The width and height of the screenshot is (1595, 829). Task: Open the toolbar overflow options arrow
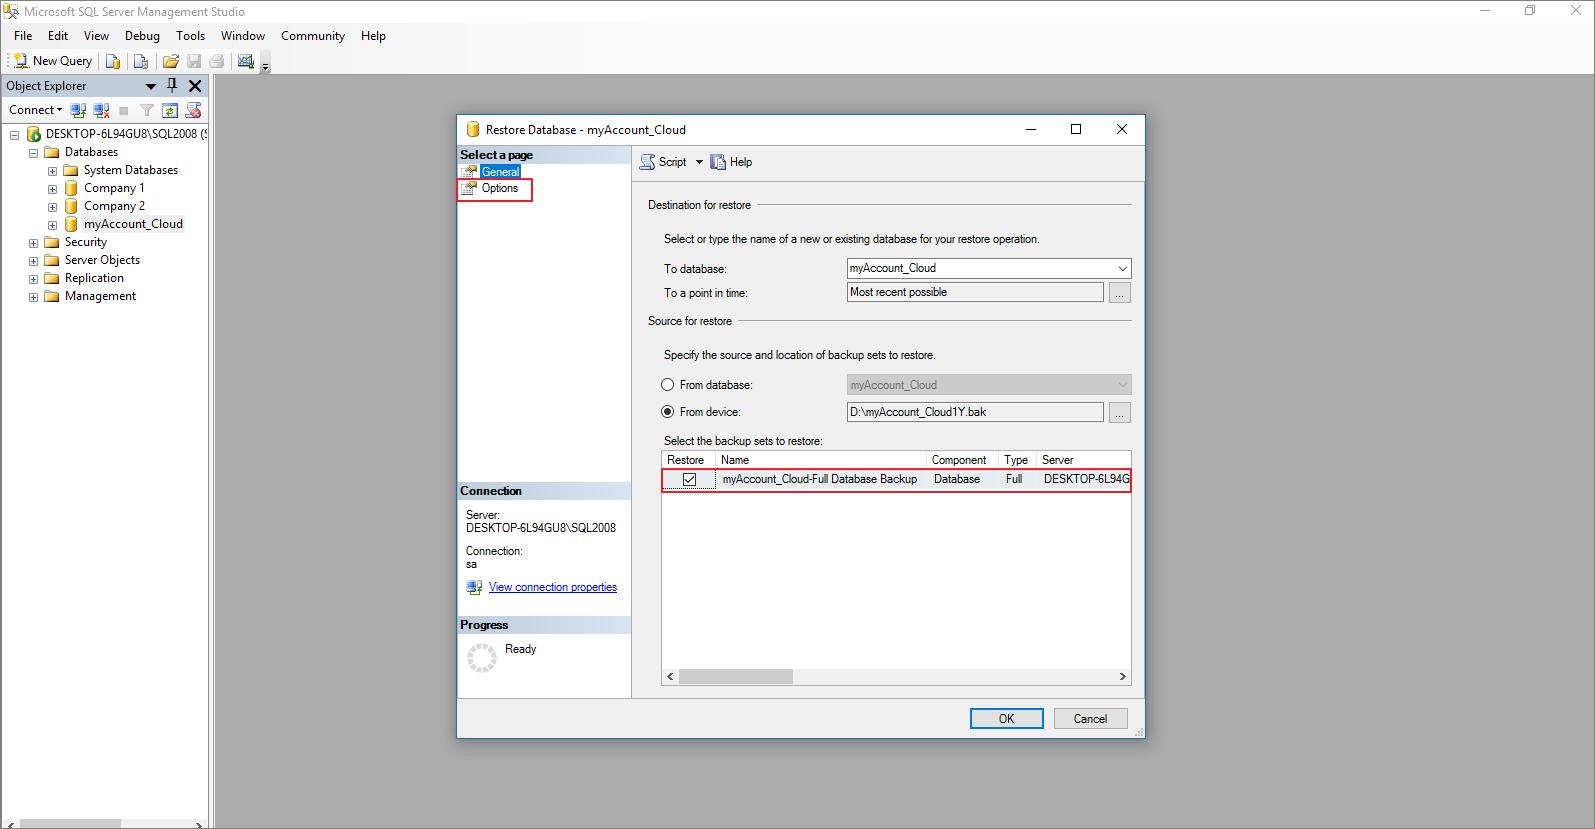pos(265,66)
